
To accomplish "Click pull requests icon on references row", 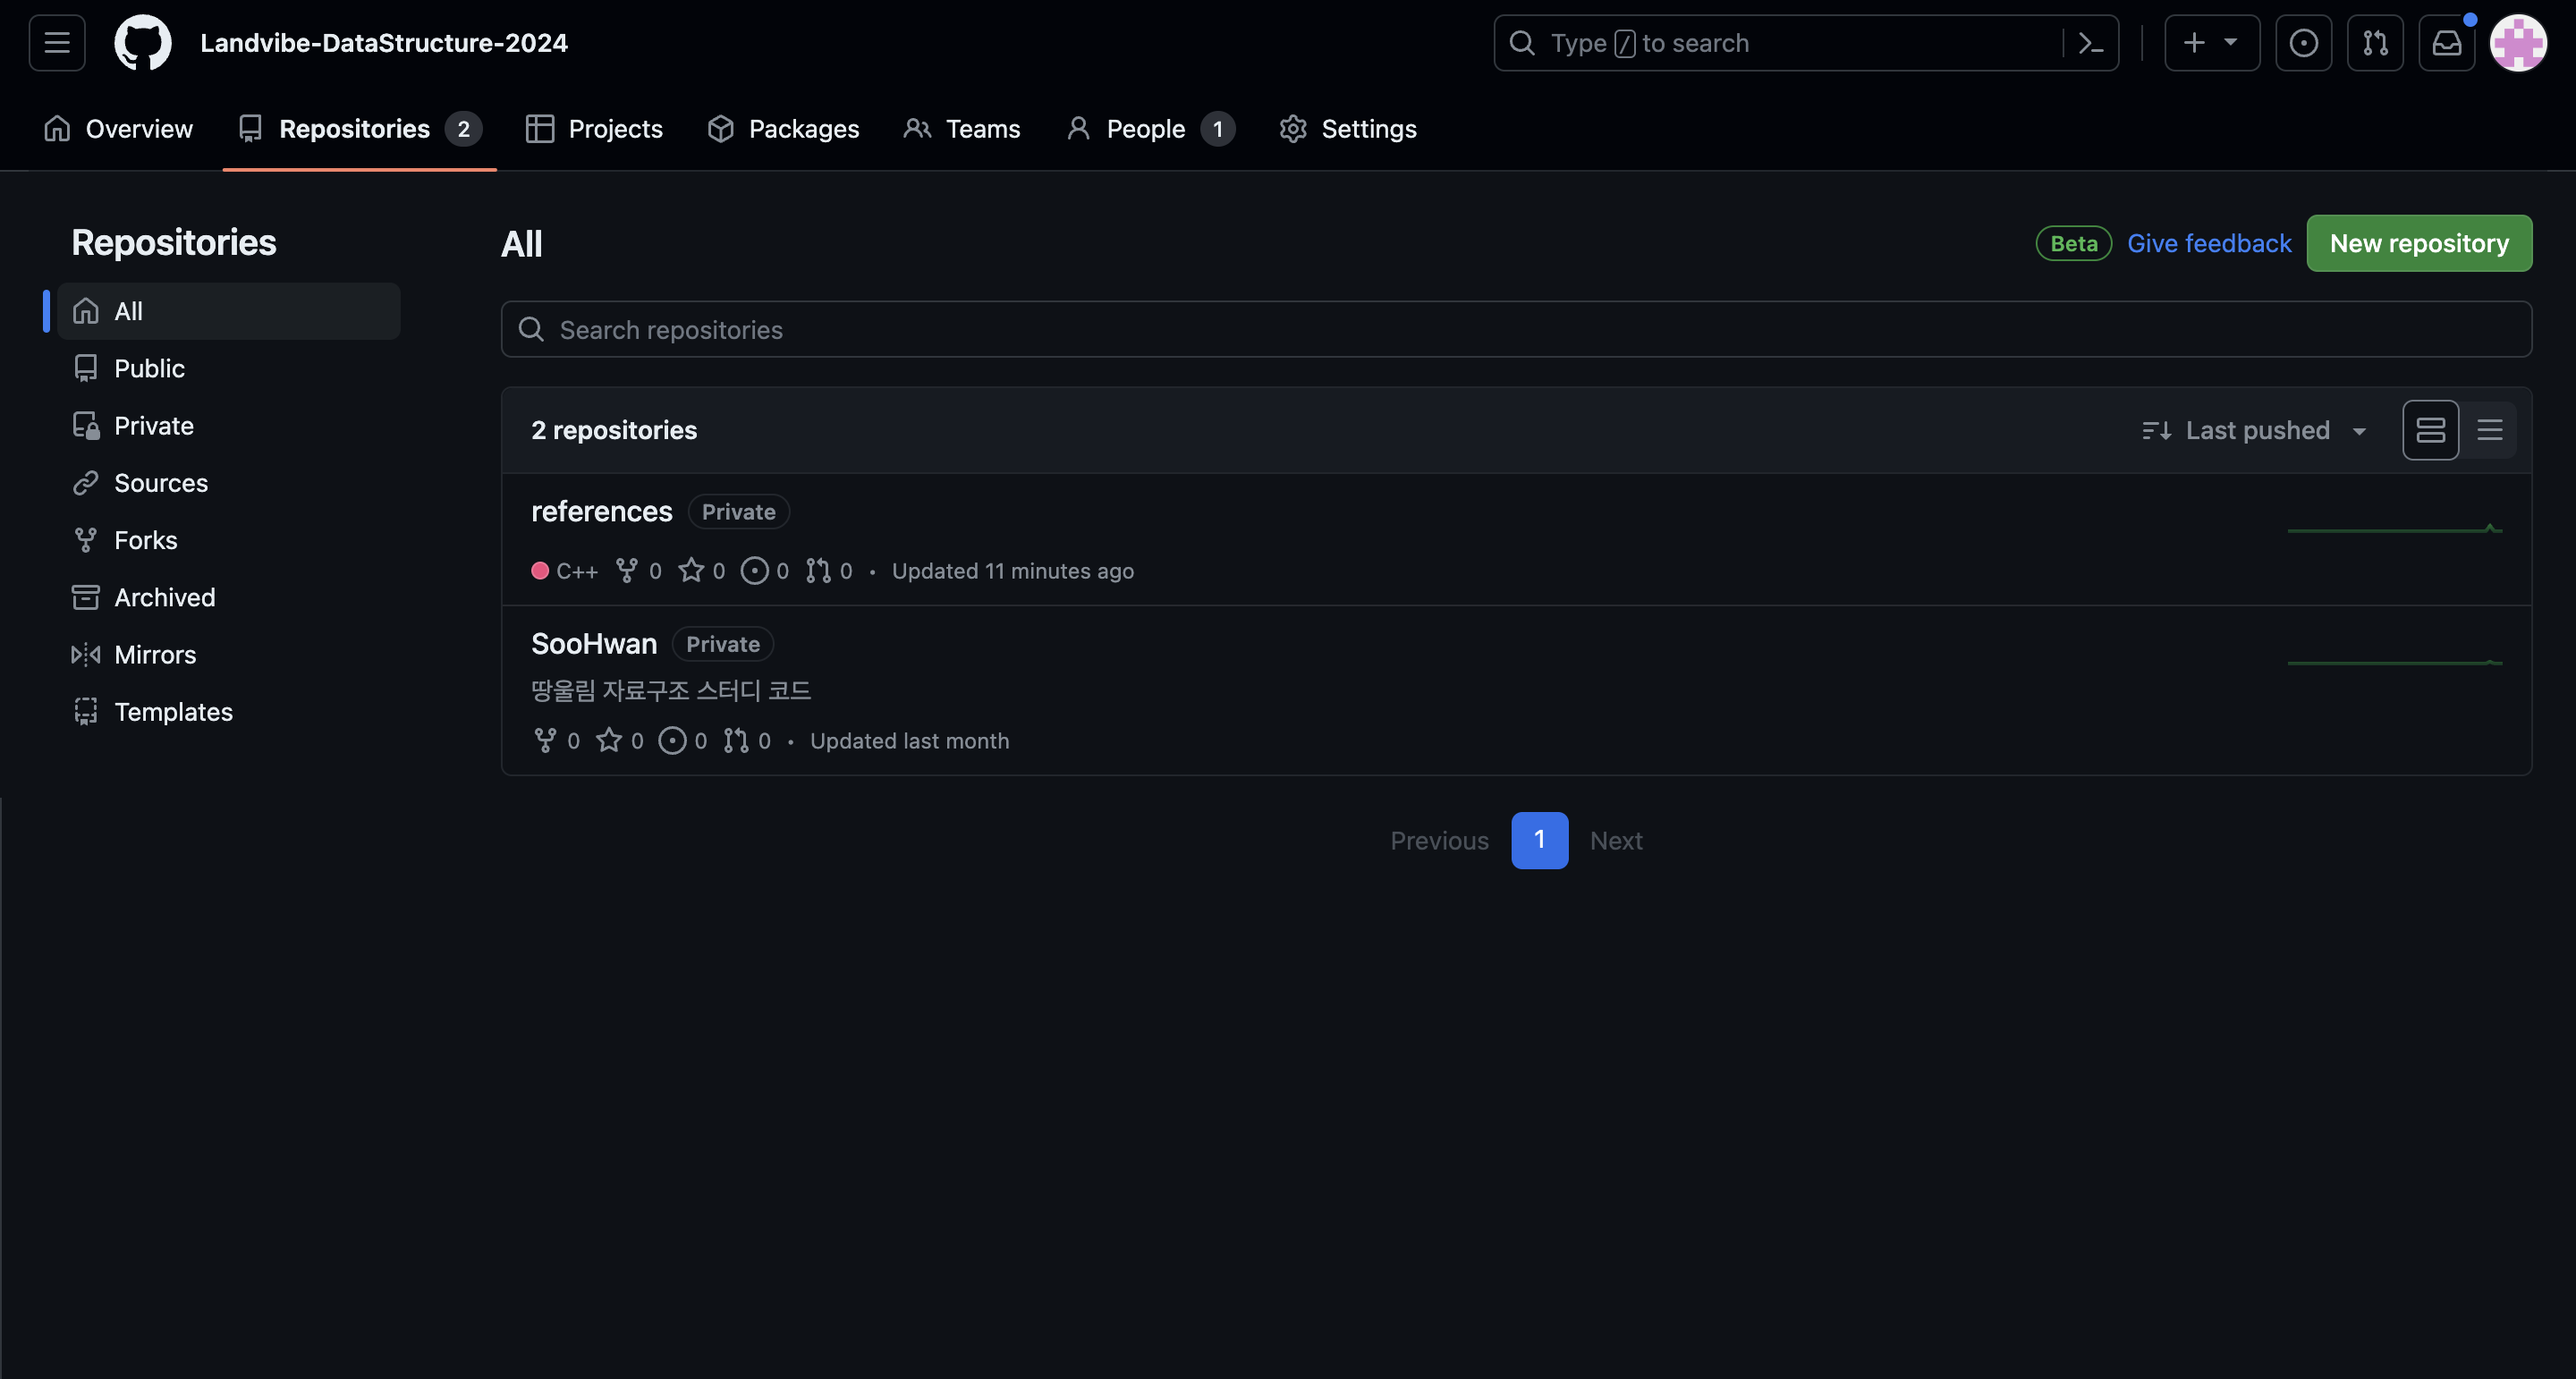I will [x=818, y=570].
